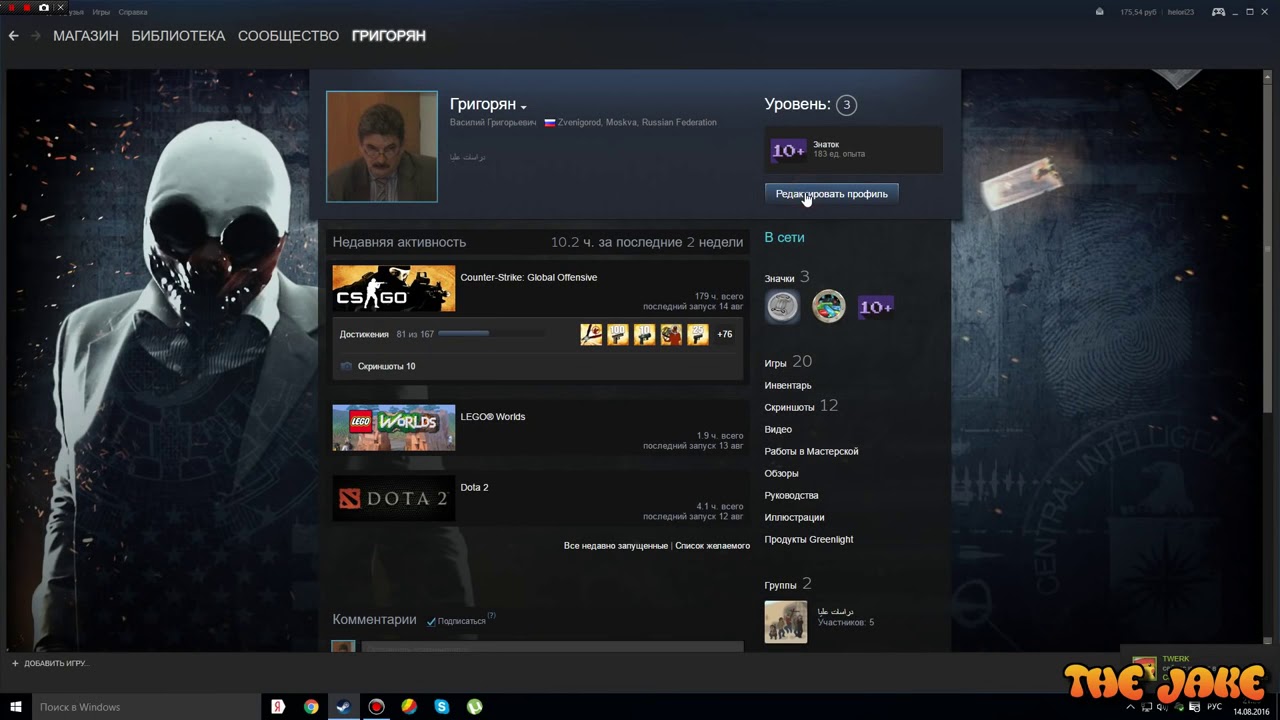Expand the Григорян profile name dropdown
Image resolution: width=1280 pixels, height=720 pixels.
click(x=523, y=107)
